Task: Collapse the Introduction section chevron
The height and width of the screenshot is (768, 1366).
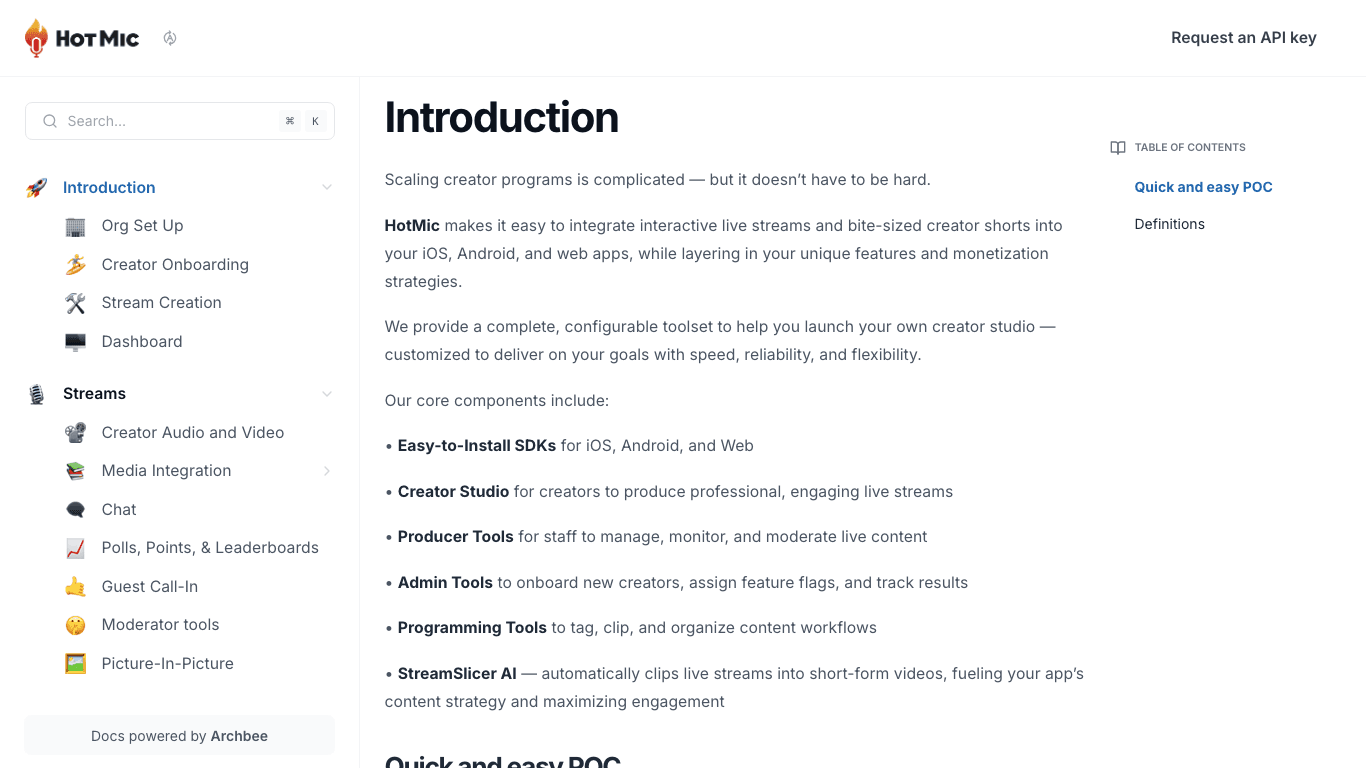Action: tap(327, 187)
